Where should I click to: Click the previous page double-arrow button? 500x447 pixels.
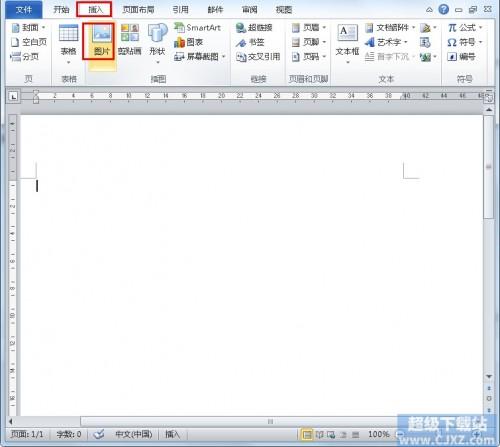tap(489, 388)
